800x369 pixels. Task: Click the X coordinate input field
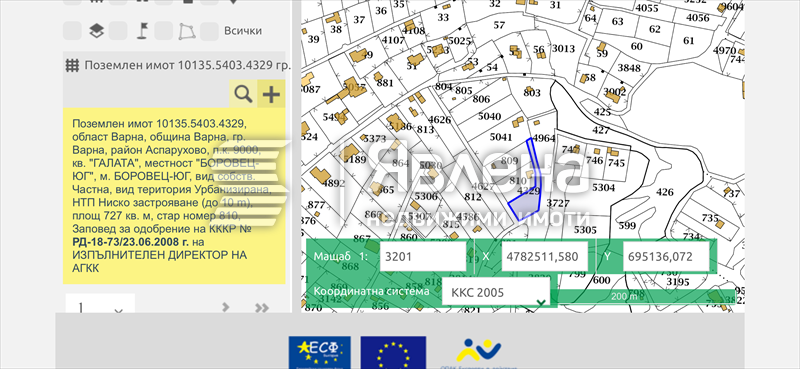(x=545, y=256)
